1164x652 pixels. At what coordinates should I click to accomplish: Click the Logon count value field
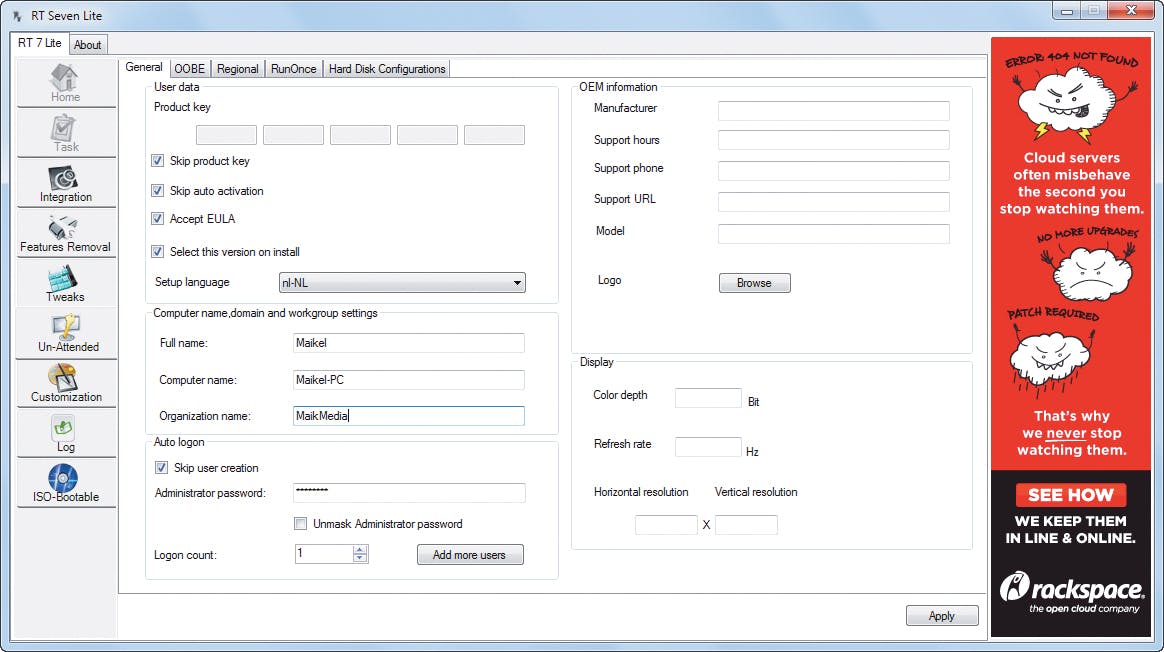(324, 553)
